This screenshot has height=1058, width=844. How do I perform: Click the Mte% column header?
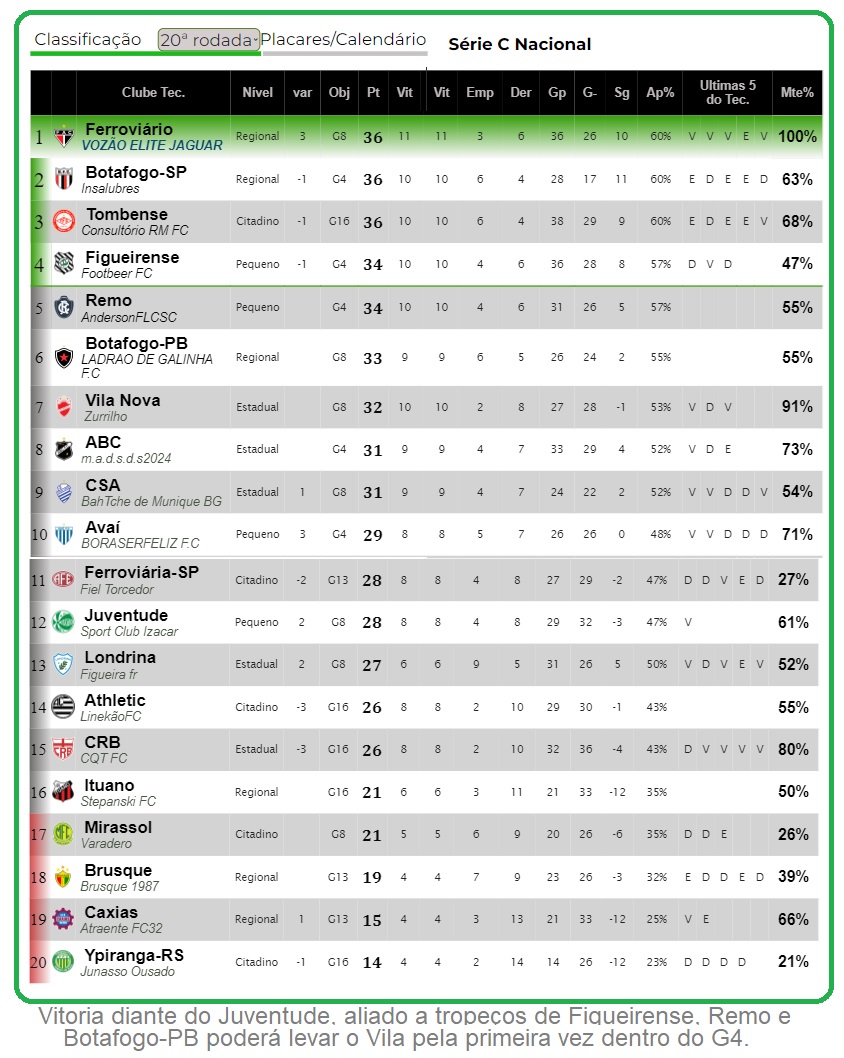point(797,93)
